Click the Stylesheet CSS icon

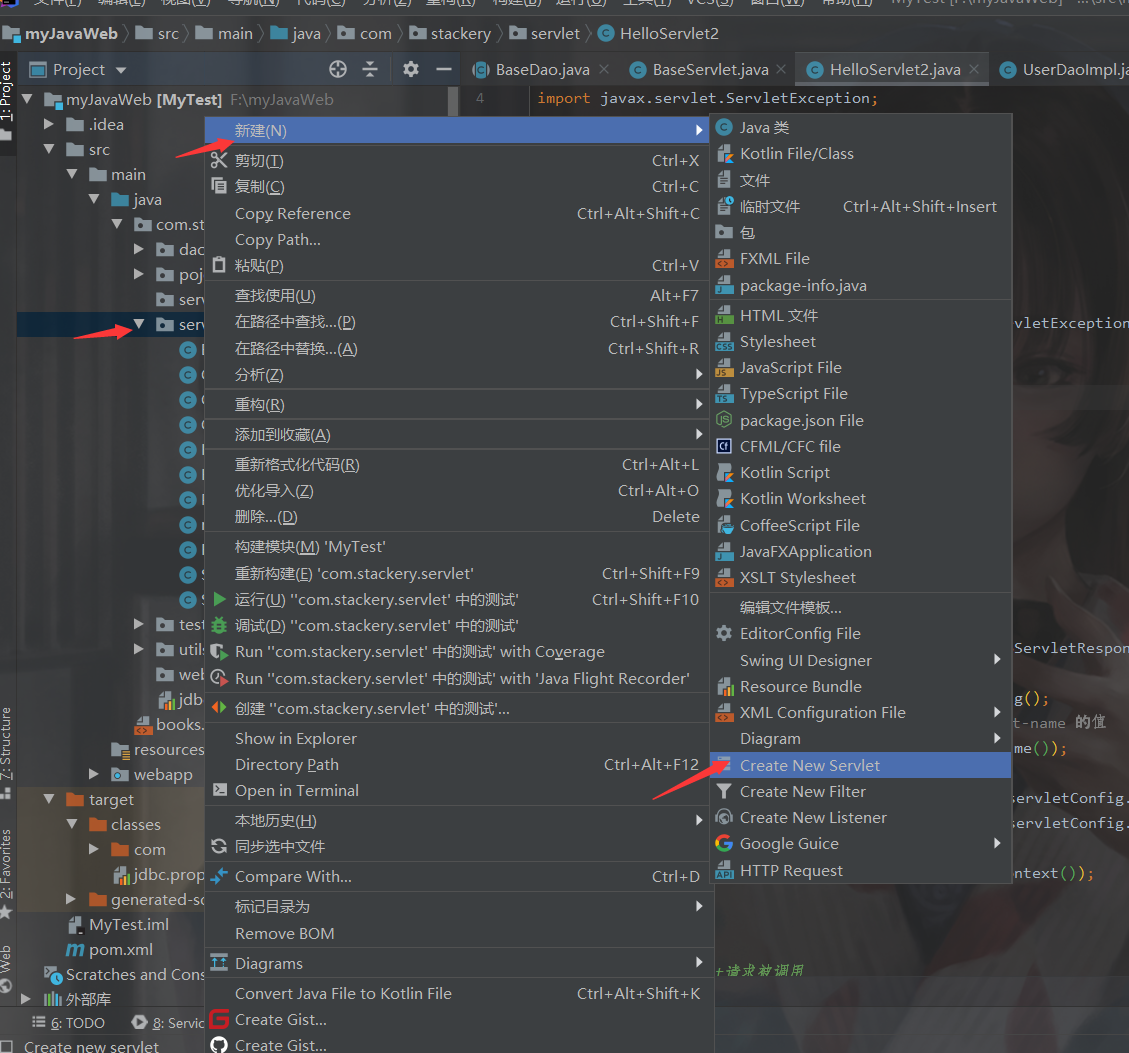click(x=724, y=341)
